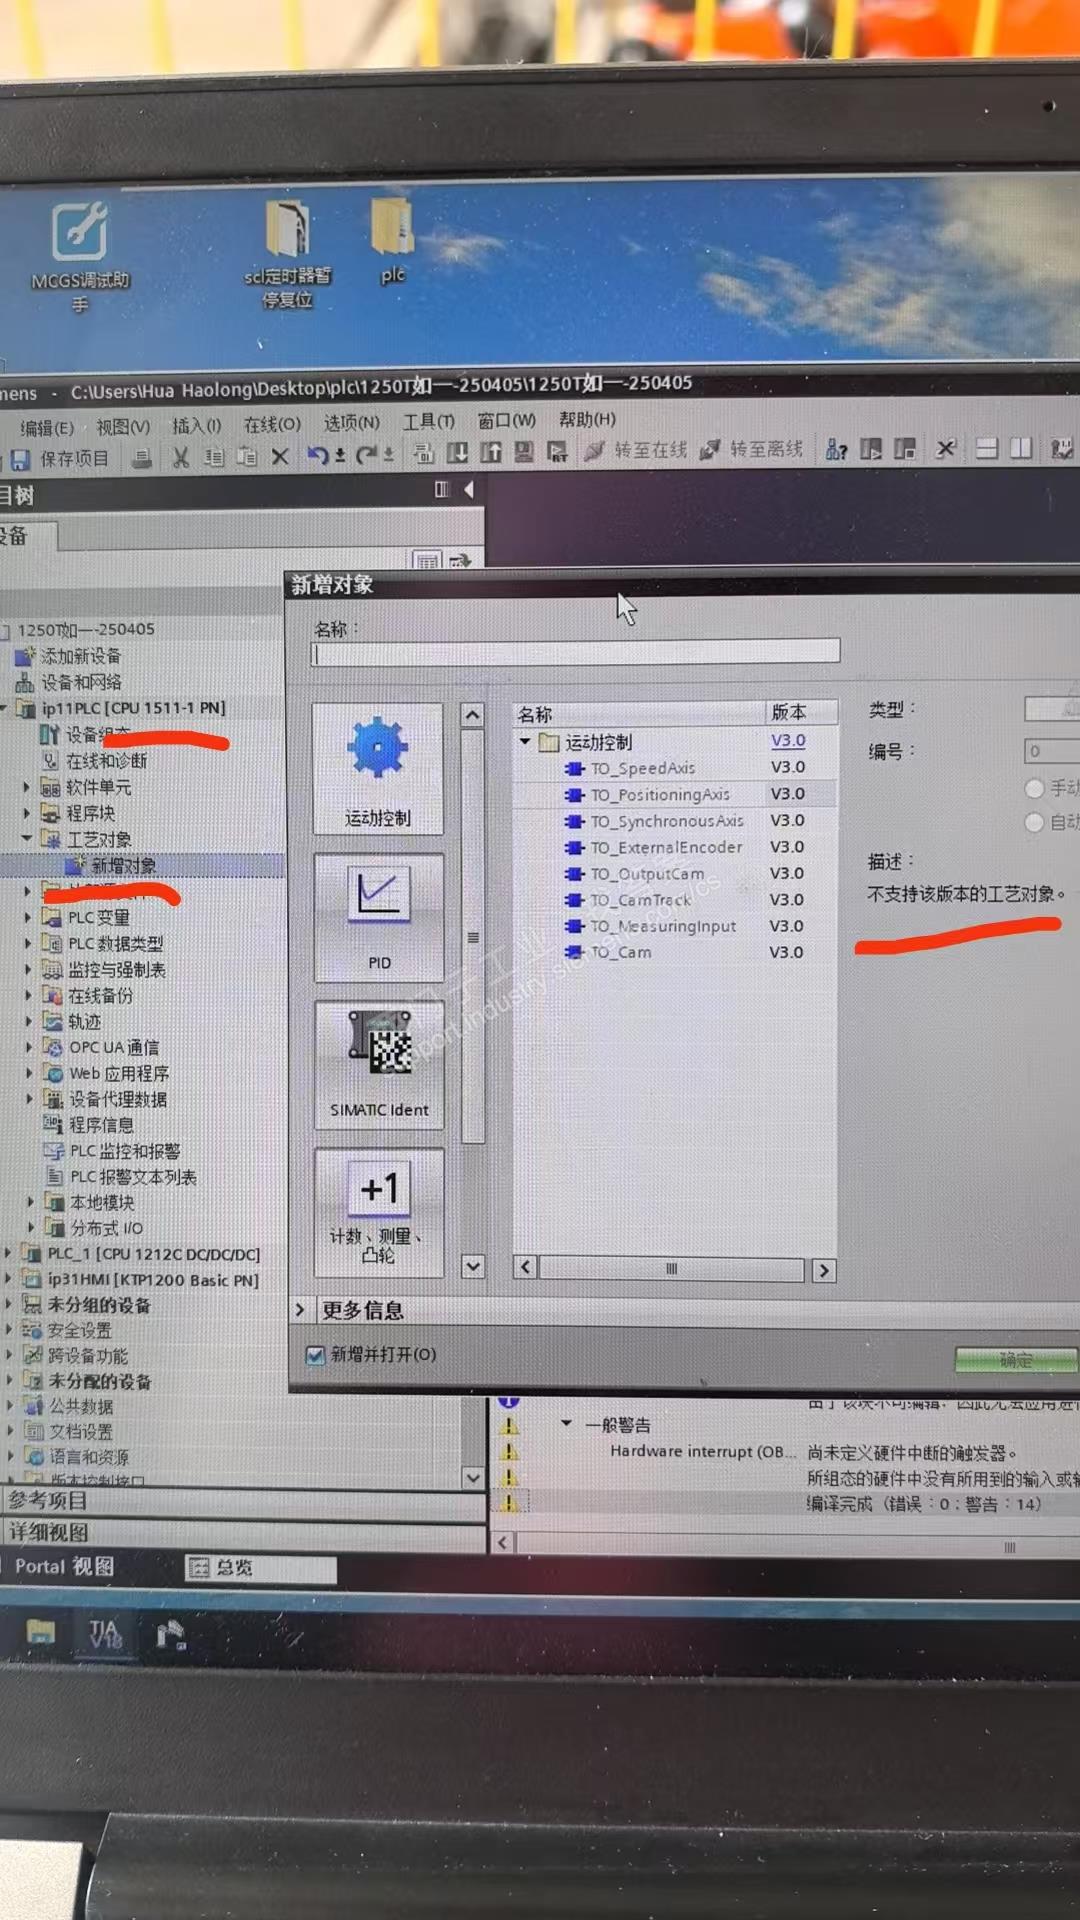Click the cut scissors icon

pos(181,458)
